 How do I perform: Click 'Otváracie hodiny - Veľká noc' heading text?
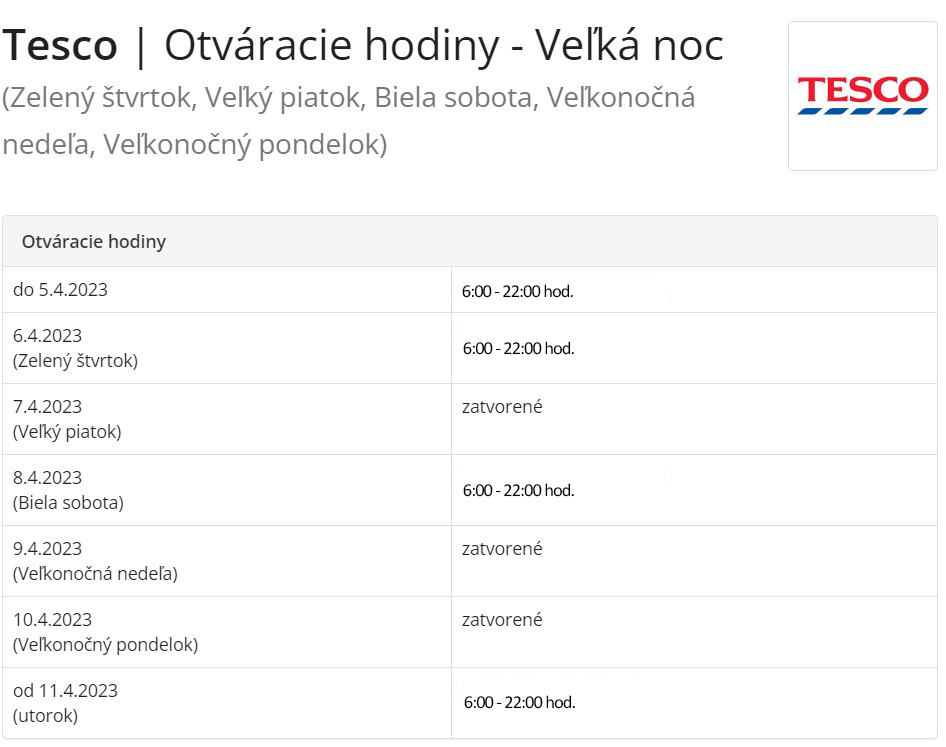pyautogui.click(x=443, y=46)
